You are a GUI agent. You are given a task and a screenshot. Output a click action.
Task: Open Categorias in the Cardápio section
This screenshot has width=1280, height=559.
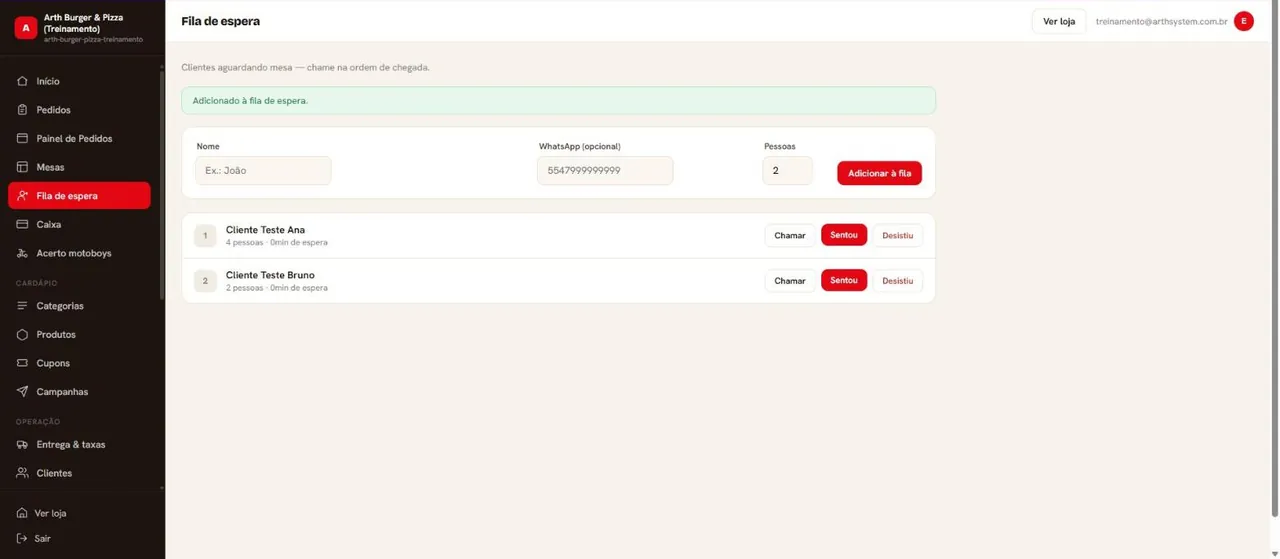[x=79, y=306]
